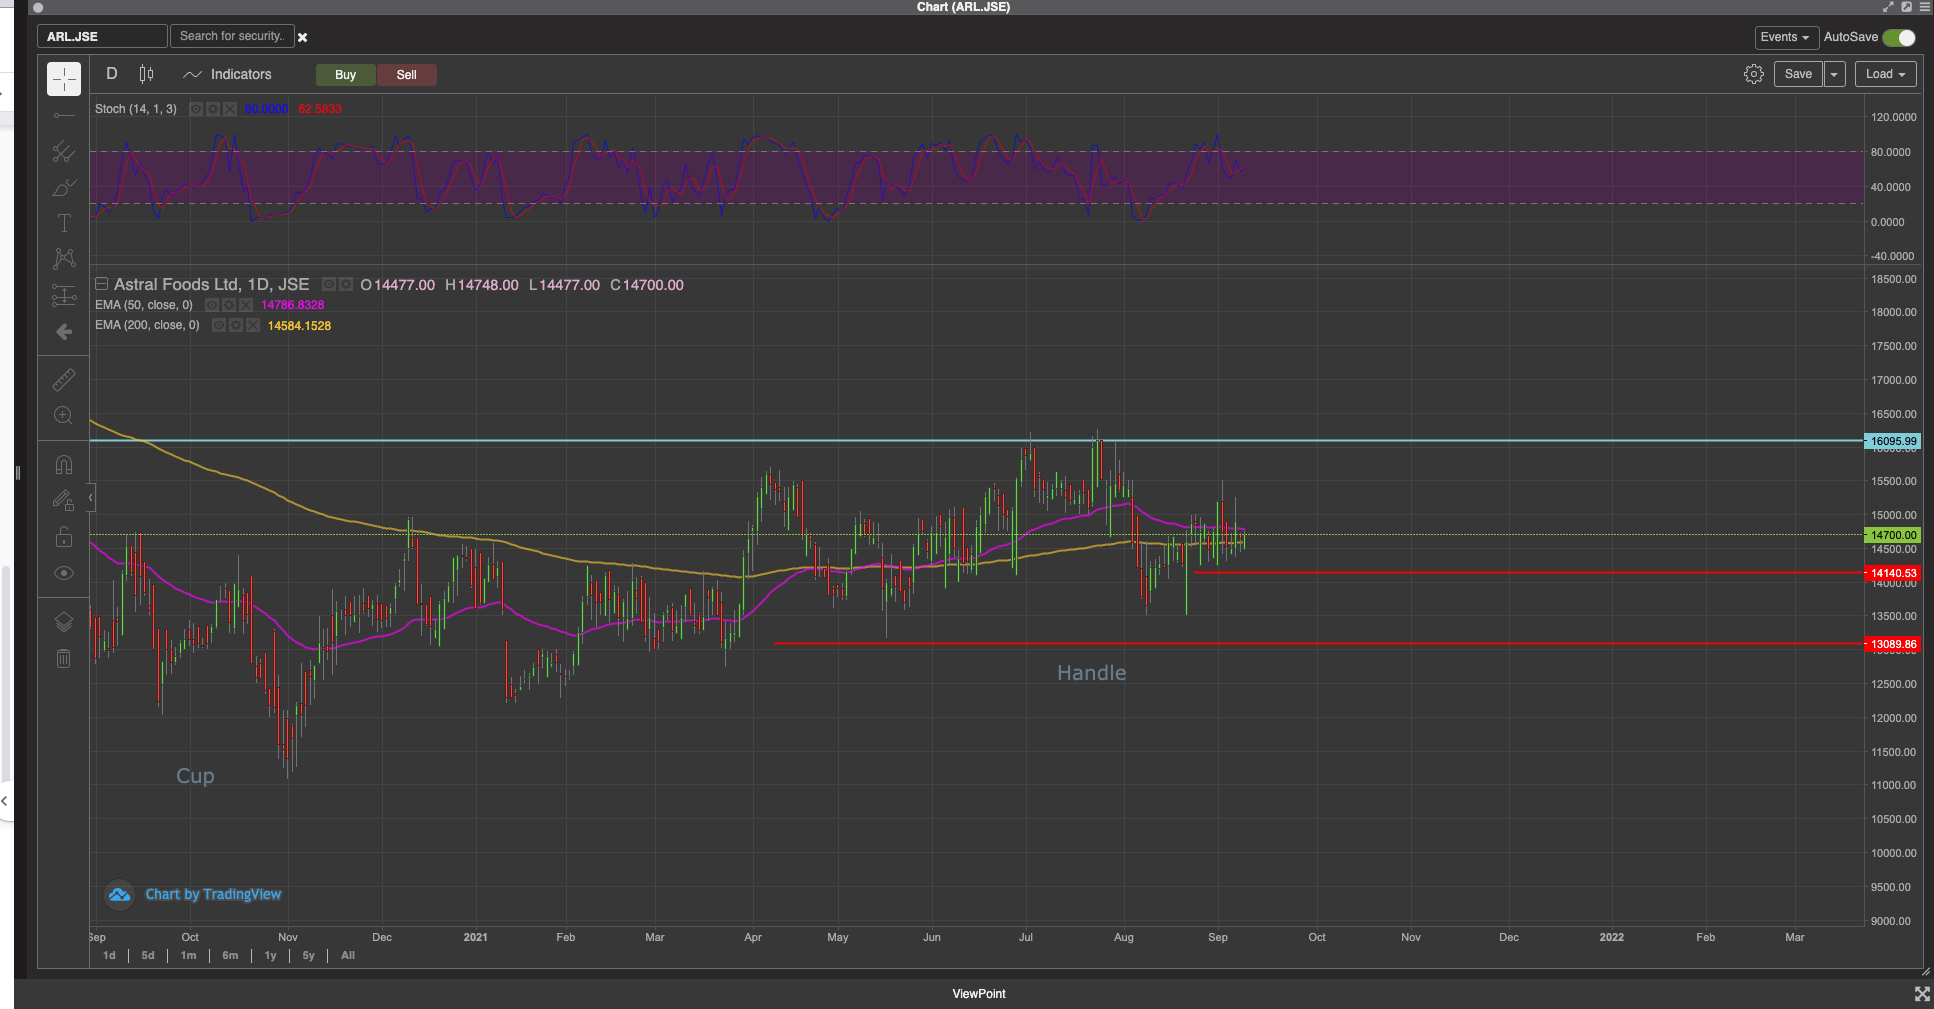Activate the ruler measure tool
This screenshot has width=1934, height=1009.
point(64,380)
